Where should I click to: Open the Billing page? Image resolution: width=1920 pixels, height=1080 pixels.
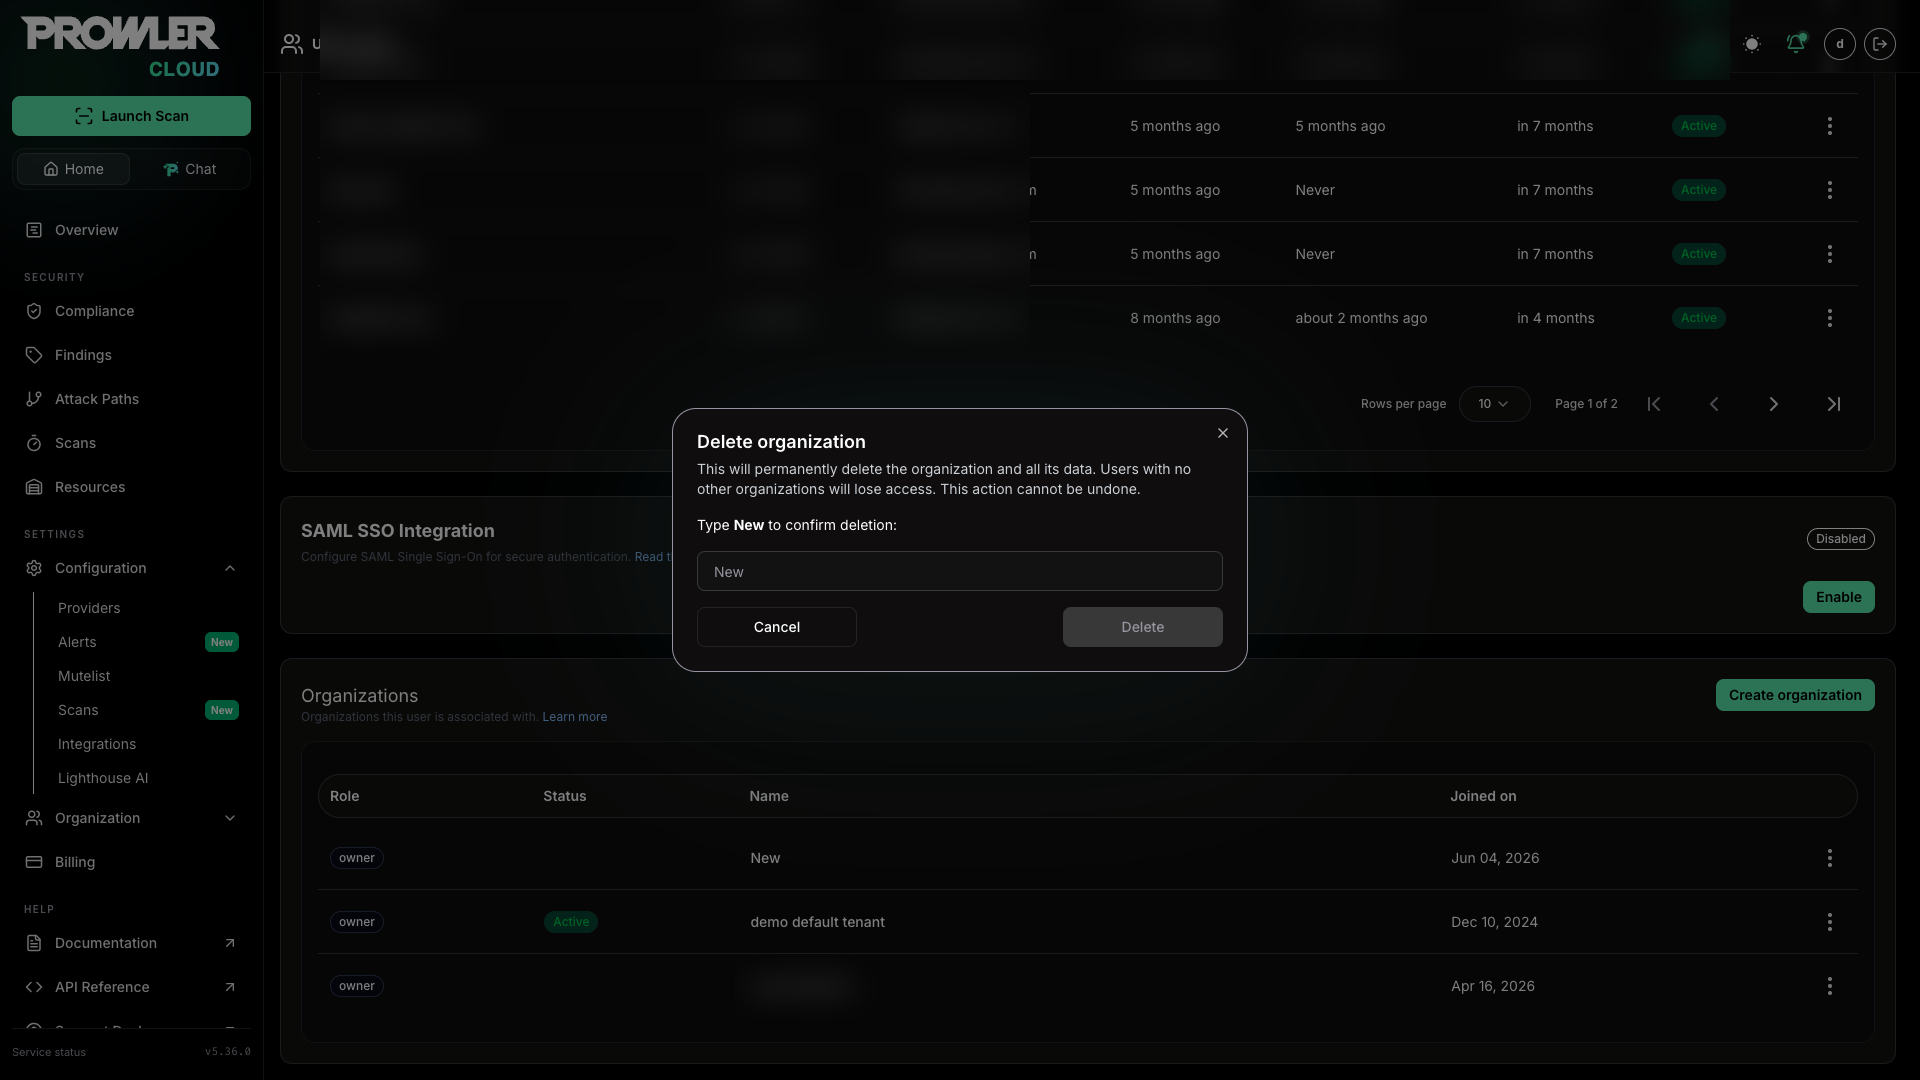coord(75,862)
